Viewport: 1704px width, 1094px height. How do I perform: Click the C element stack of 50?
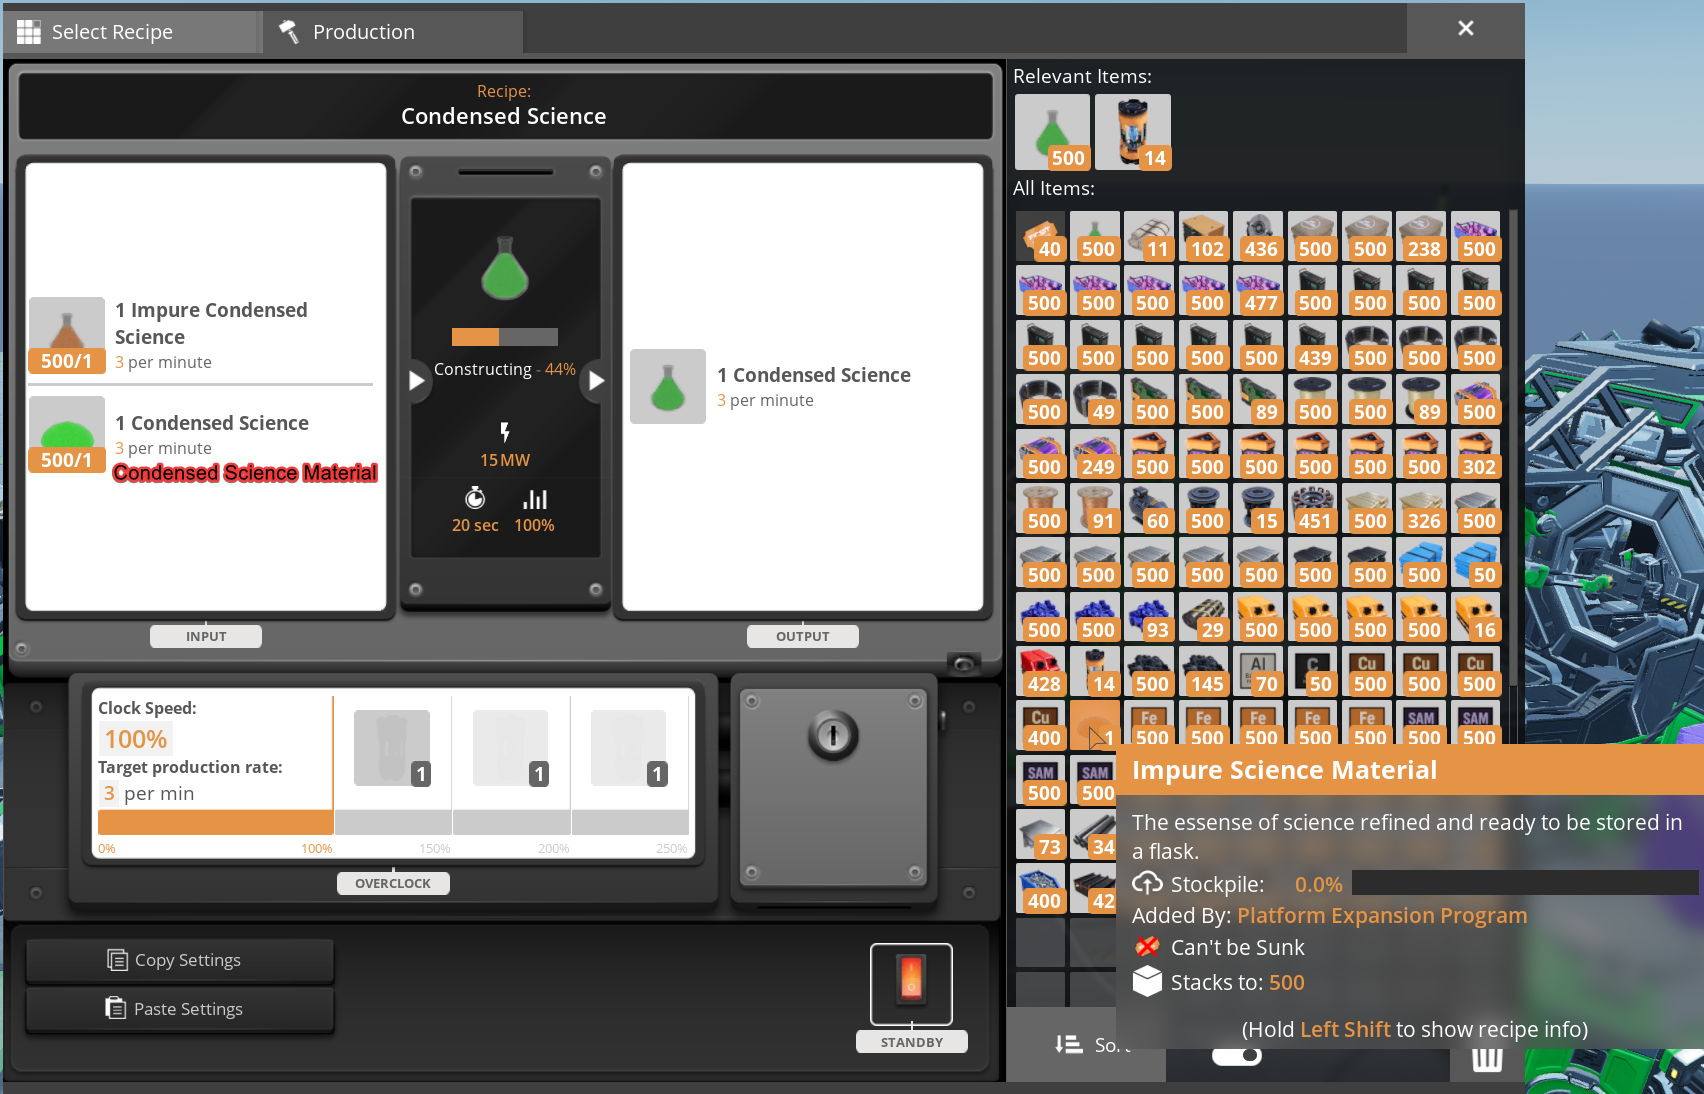tap(1313, 671)
